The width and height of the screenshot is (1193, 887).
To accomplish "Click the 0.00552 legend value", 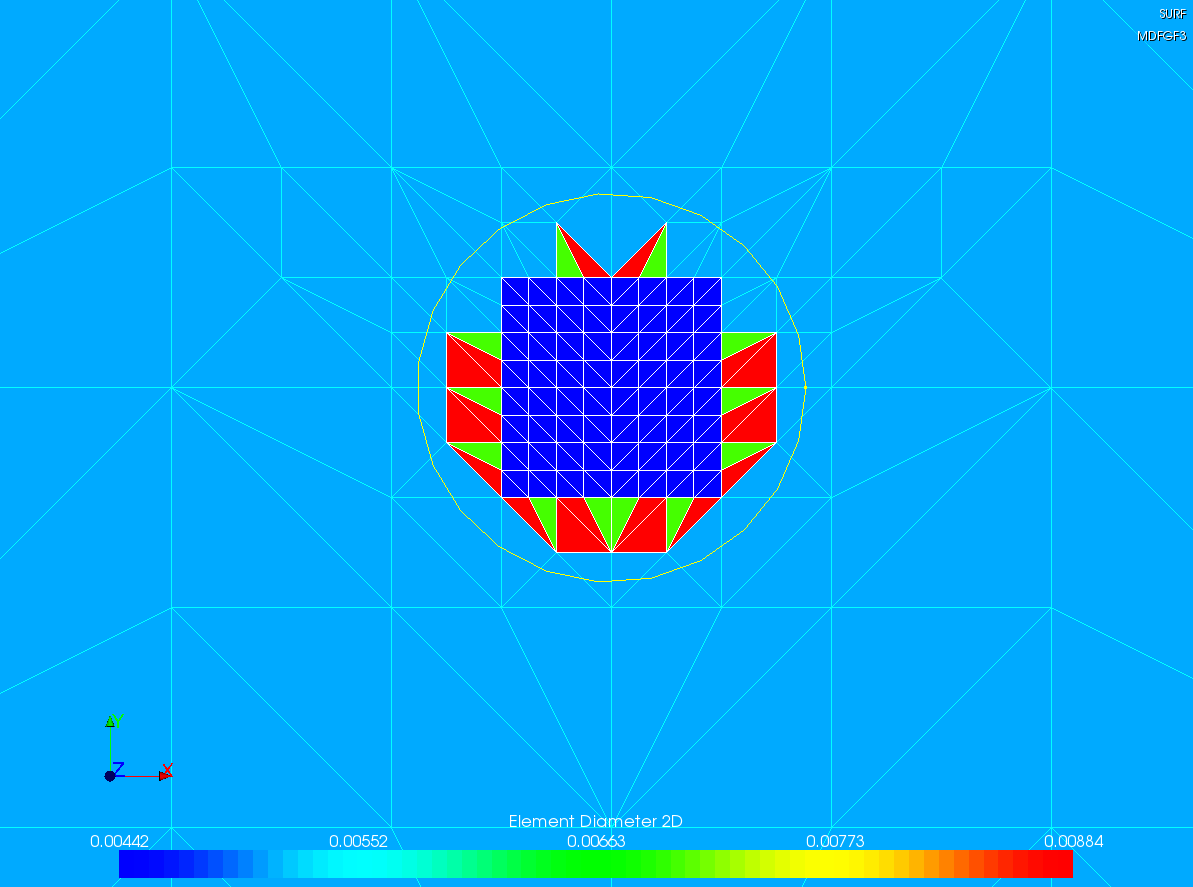I will [358, 841].
